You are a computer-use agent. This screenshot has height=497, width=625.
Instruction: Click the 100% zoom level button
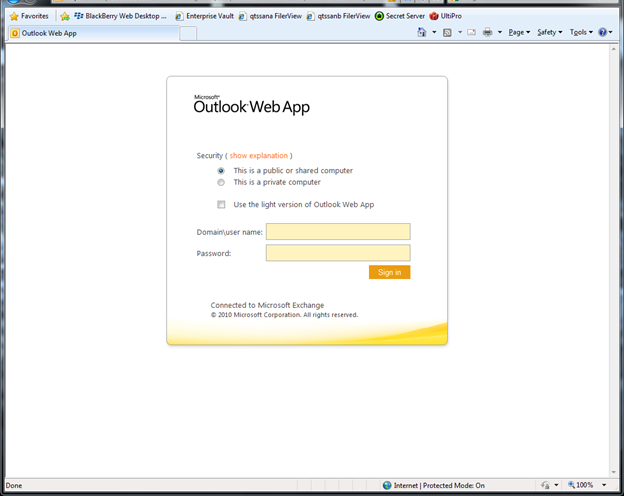581,485
